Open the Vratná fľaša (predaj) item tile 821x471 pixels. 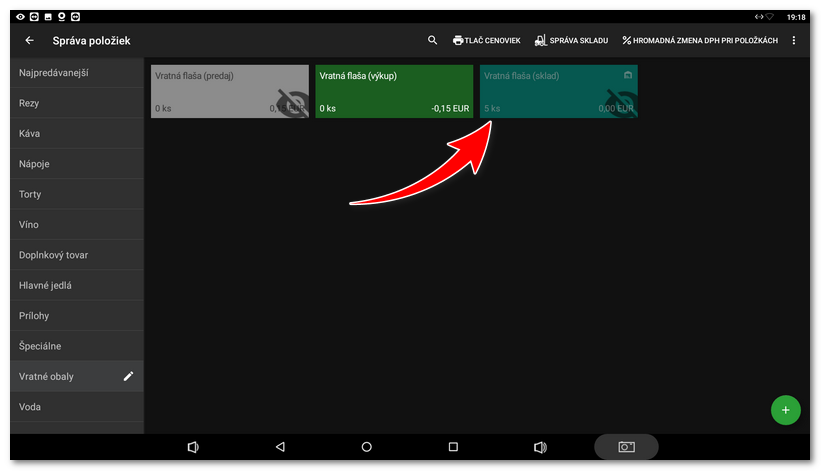[x=230, y=92]
